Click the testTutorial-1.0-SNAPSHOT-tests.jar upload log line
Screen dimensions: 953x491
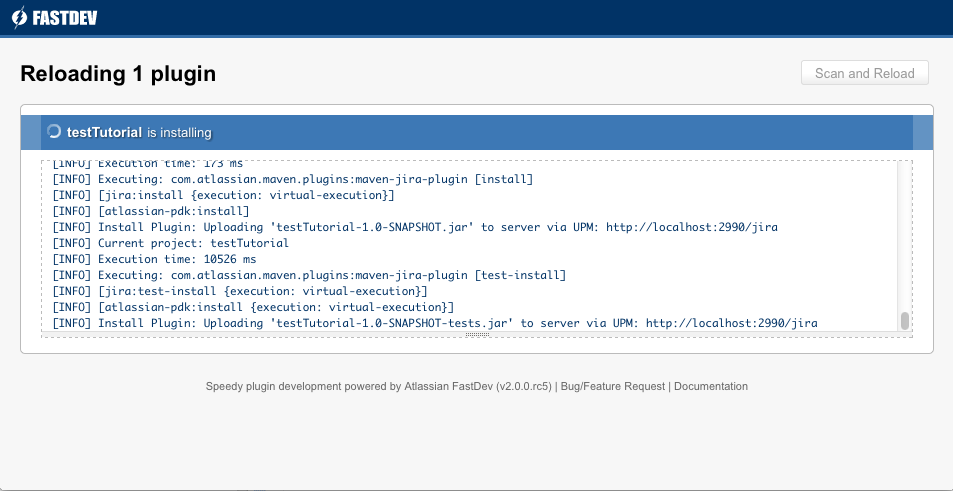coord(434,323)
